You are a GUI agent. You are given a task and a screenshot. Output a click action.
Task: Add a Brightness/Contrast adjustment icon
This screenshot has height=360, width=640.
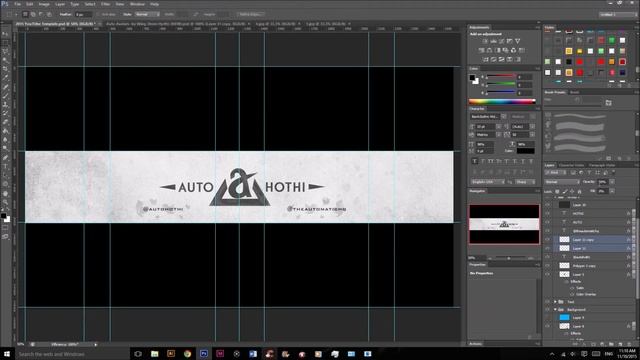485,41
